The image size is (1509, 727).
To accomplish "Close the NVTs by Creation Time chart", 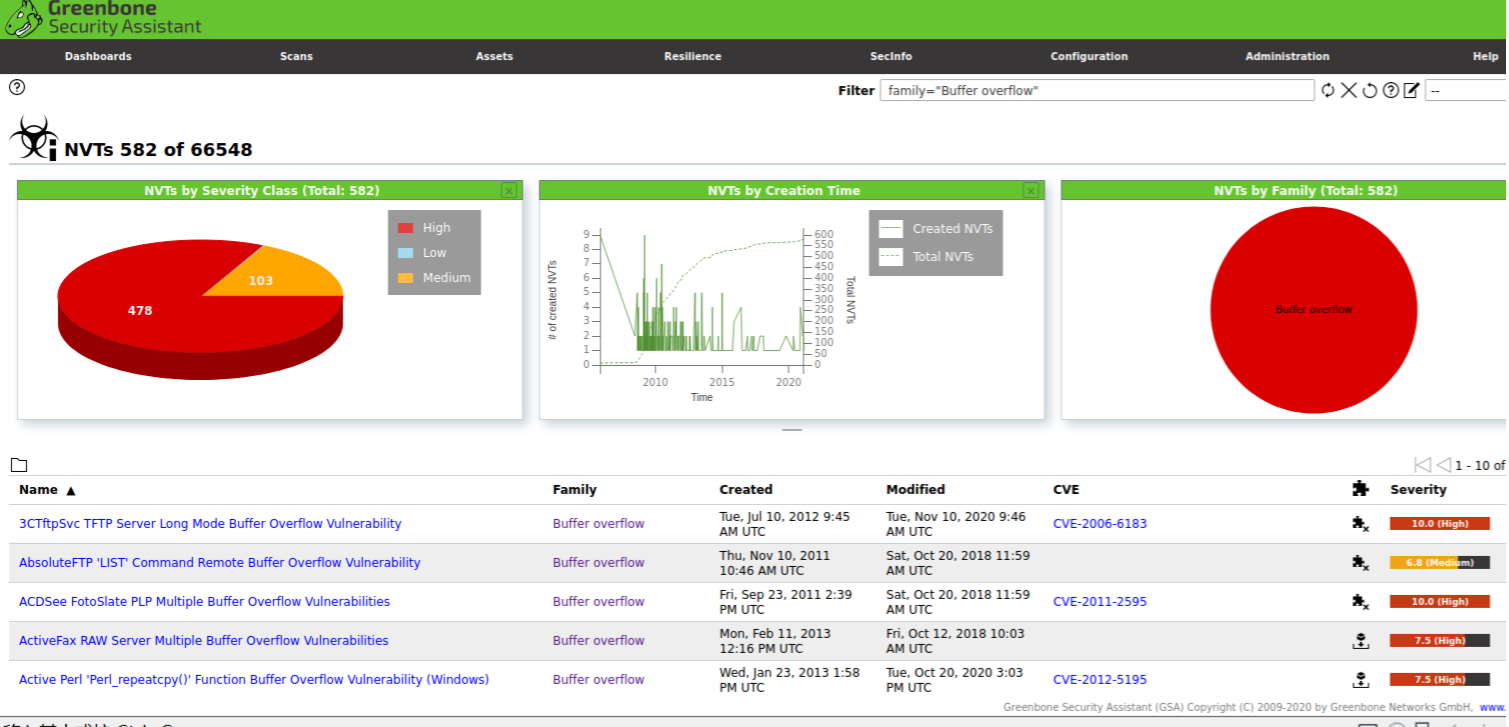I will 1031,190.
